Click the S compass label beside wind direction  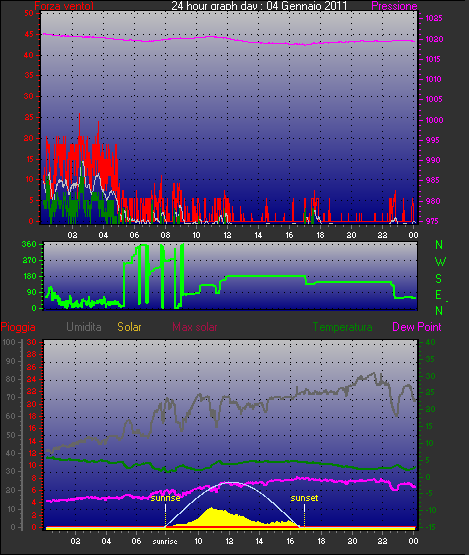439,279
